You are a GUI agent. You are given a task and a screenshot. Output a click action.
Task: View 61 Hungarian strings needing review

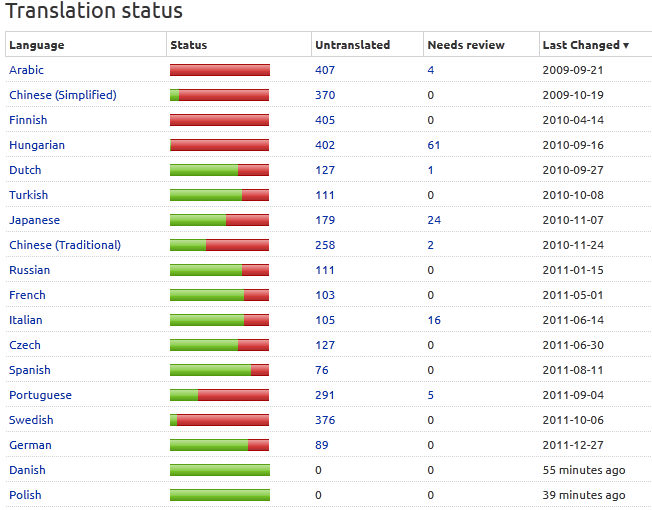tap(434, 145)
